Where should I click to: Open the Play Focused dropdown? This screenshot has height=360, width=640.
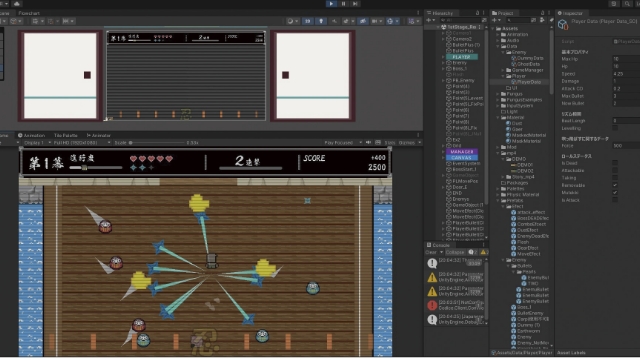[x=342, y=143]
